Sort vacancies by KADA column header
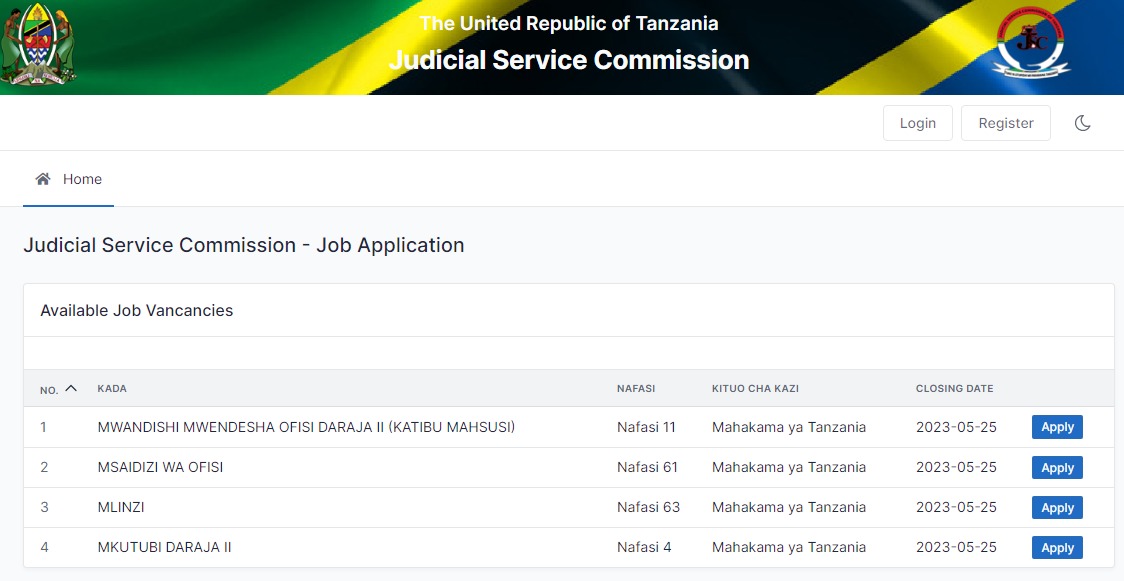1124x581 pixels. 112,388
